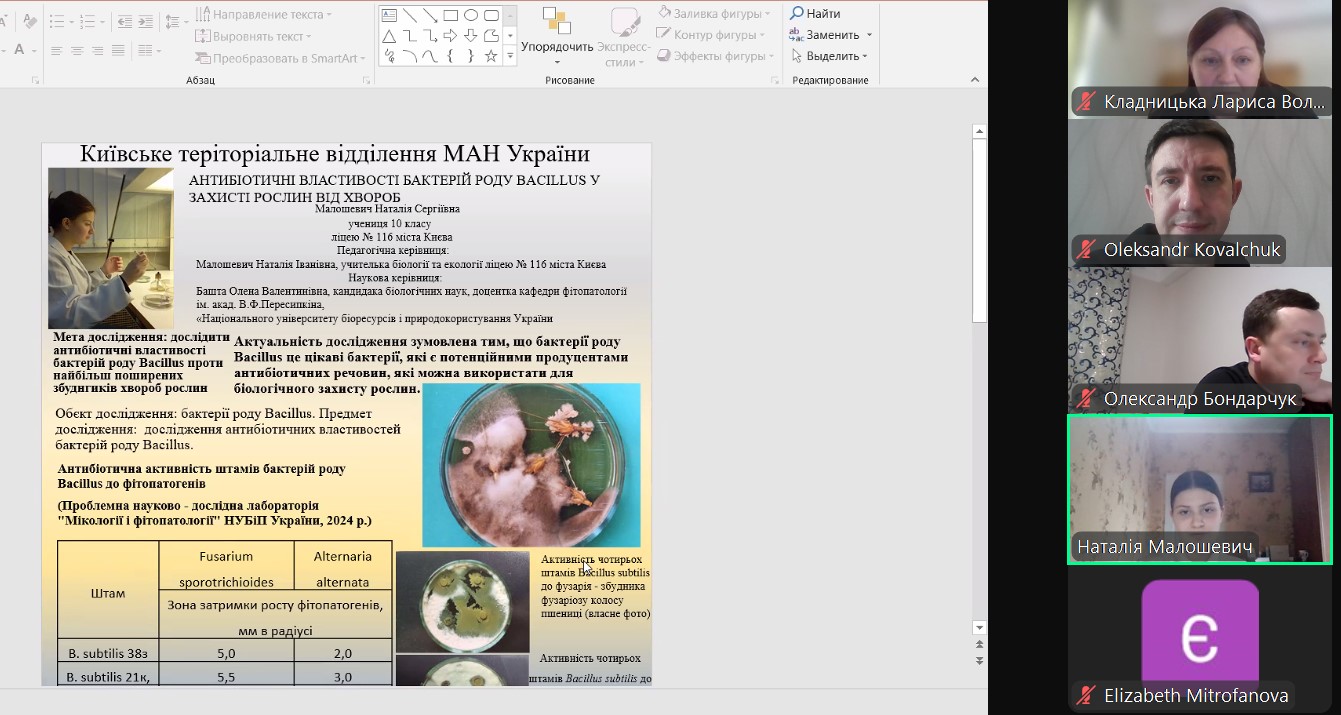
Task: Expand the shapes gallery with the More arrow
Action: point(510,57)
